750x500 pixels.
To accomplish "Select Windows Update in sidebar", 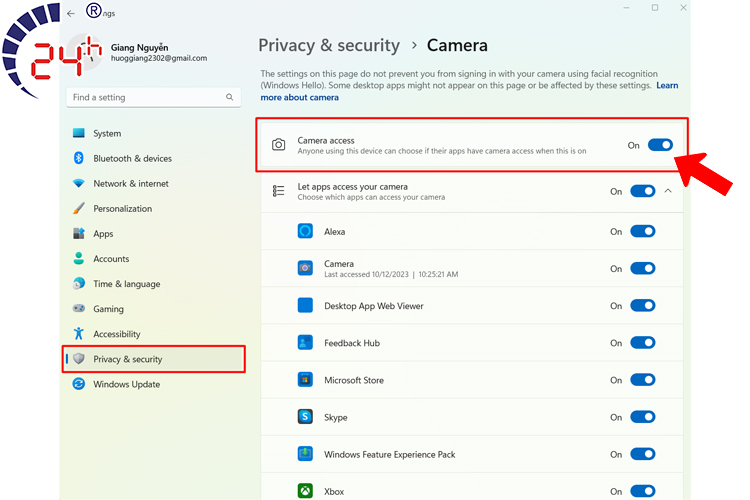I will [127, 384].
